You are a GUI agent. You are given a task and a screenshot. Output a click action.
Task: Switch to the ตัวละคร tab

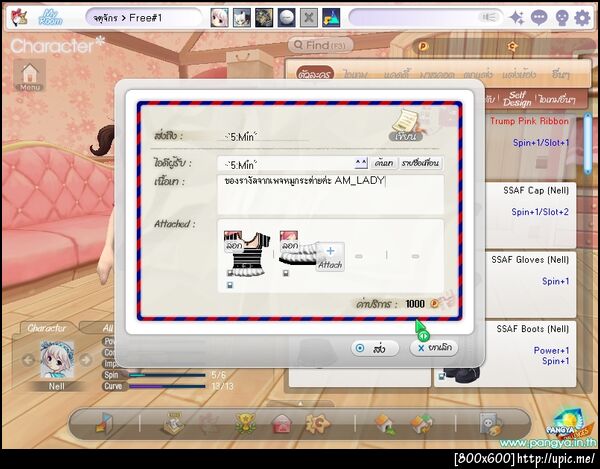(x=314, y=74)
